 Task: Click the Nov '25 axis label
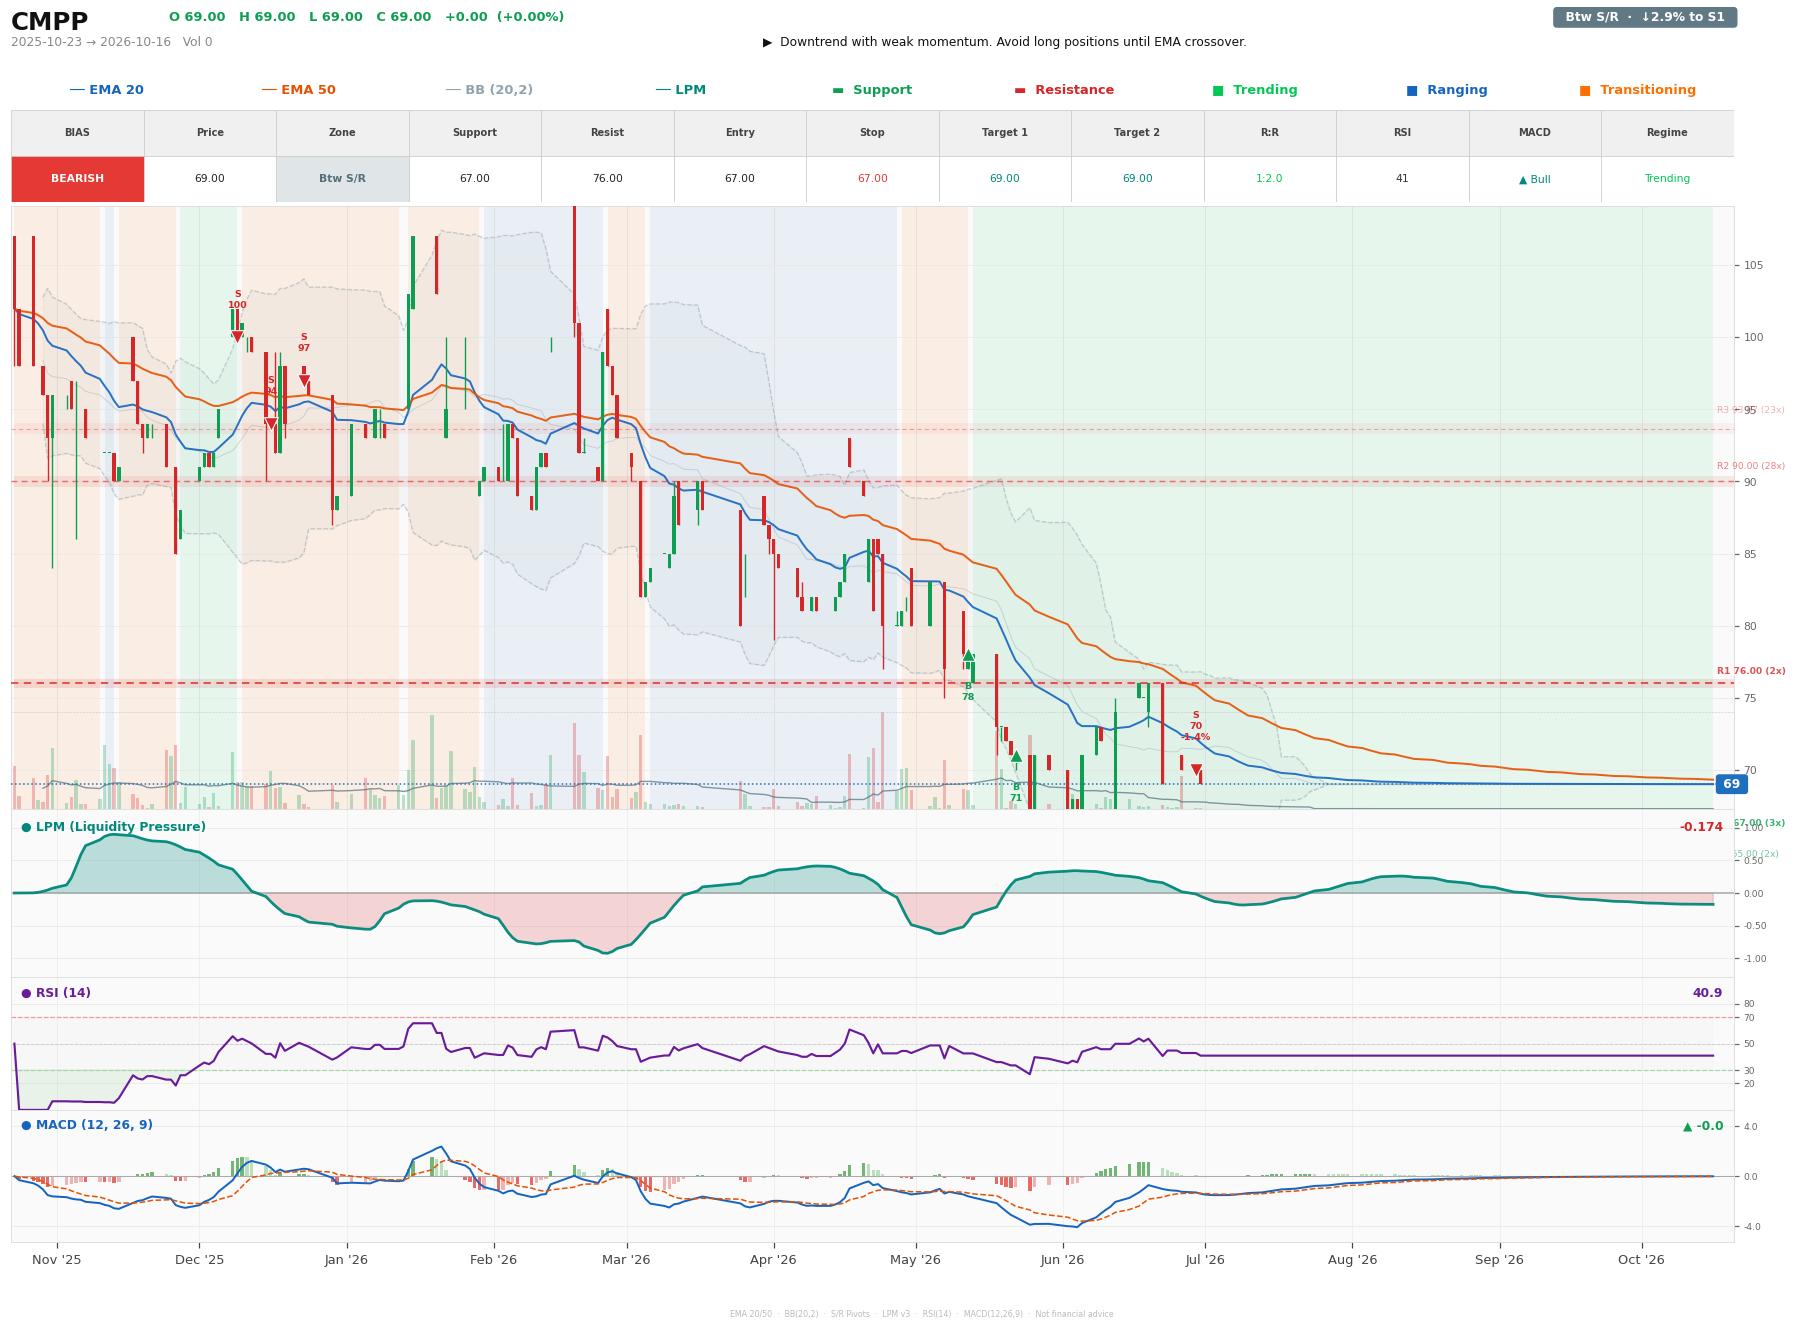[57, 1259]
